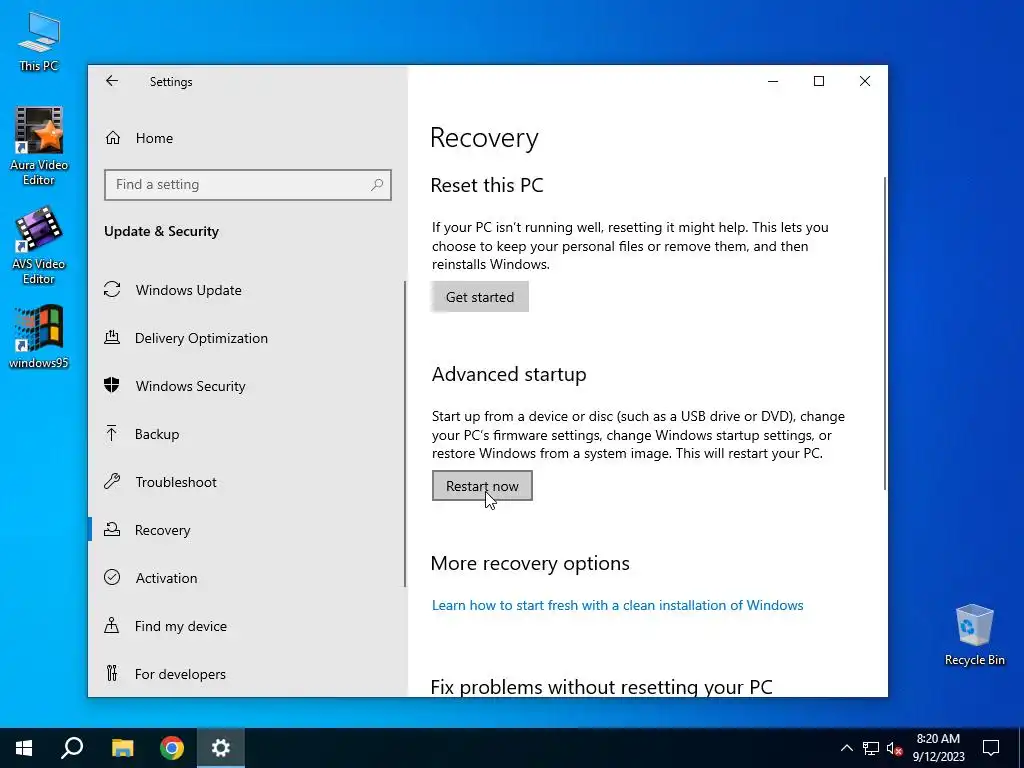Open Find my device page
This screenshot has width=1024, height=768.
tap(181, 626)
